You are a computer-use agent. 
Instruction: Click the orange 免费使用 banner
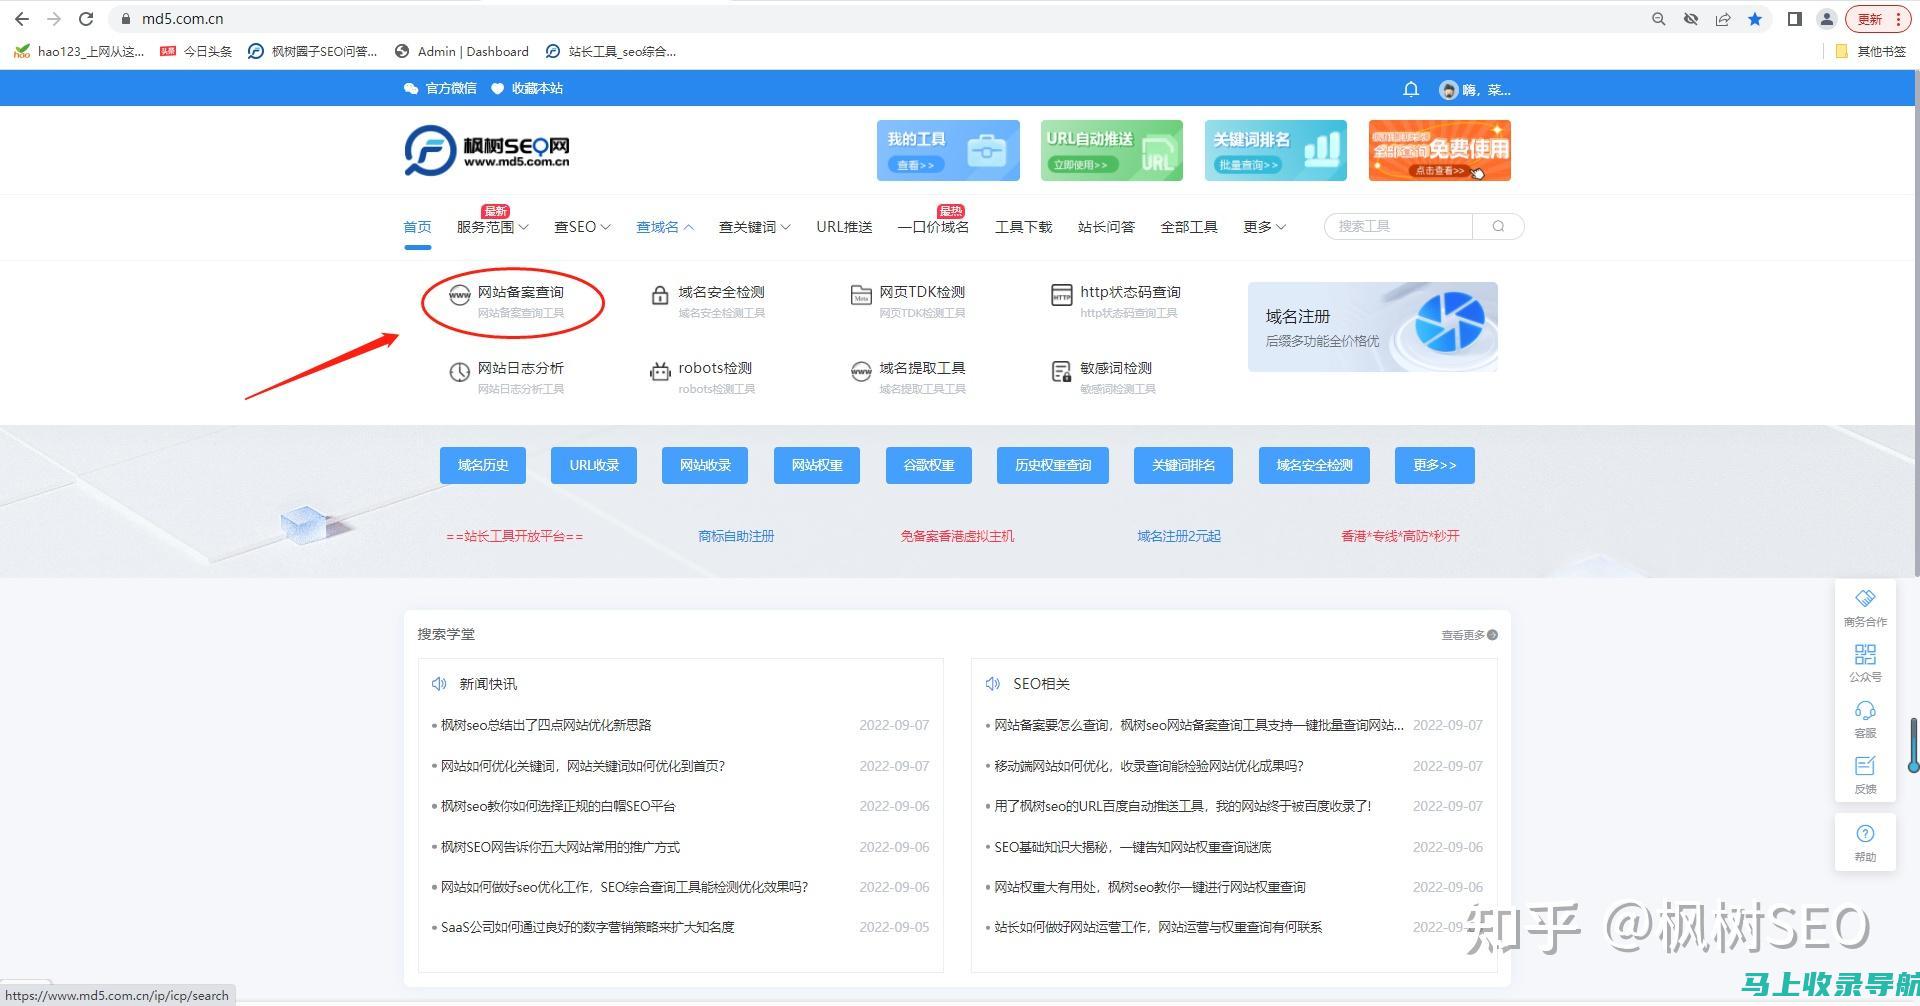pyautogui.click(x=1440, y=150)
